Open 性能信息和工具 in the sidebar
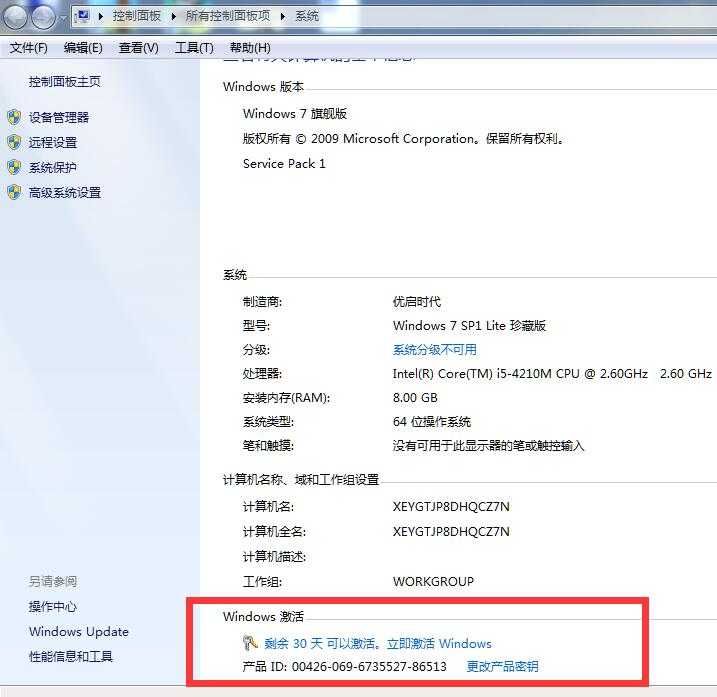Image resolution: width=717 pixels, height=697 pixels. (x=71, y=657)
